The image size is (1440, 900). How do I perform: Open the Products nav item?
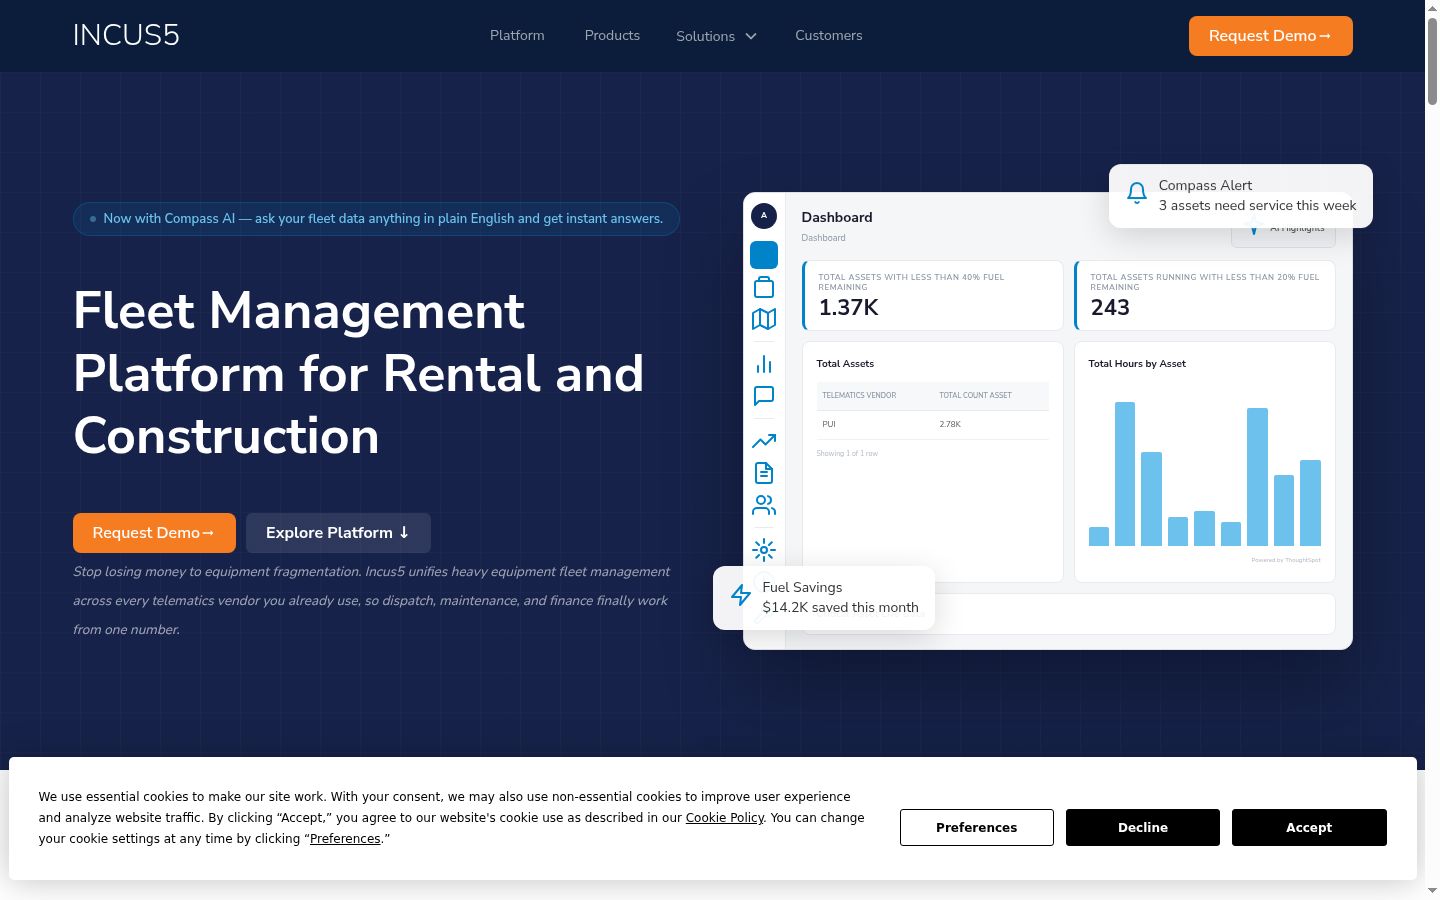pos(612,35)
